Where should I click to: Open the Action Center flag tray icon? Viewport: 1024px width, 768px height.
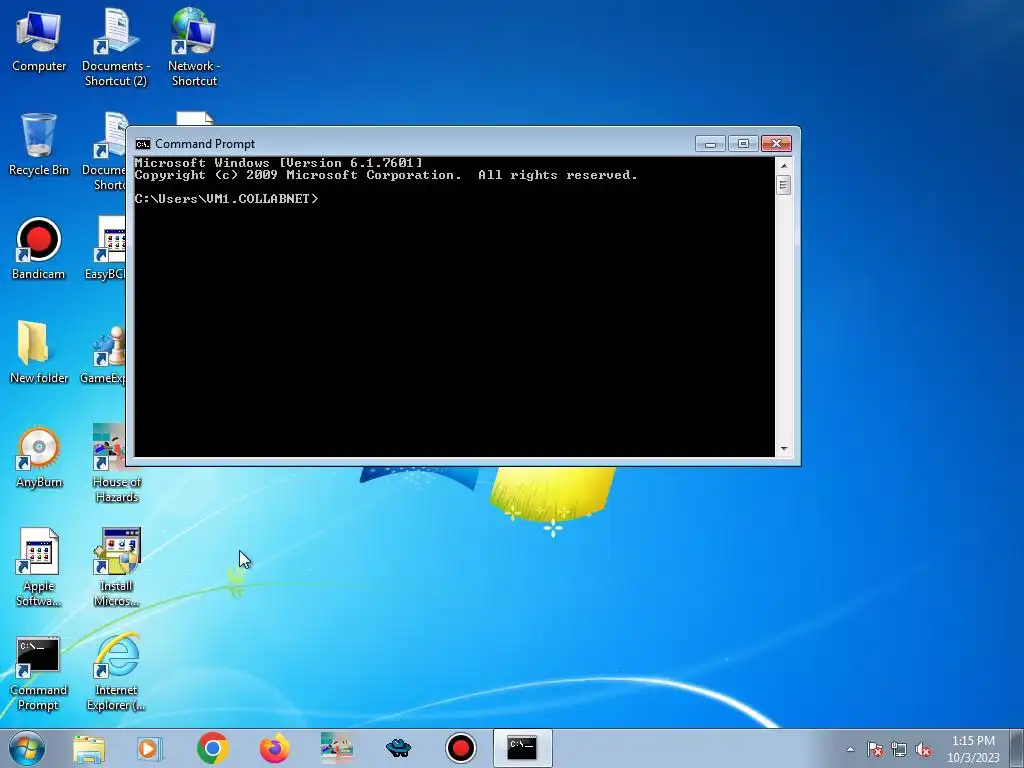point(874,749)
